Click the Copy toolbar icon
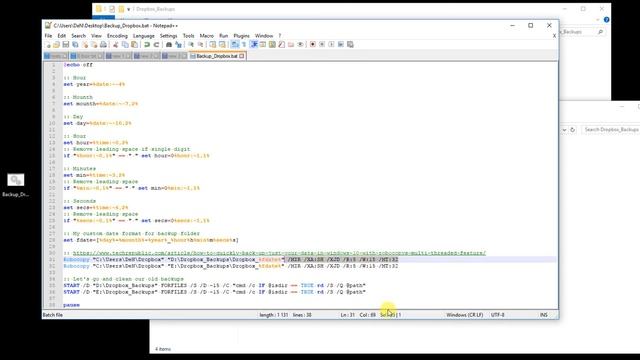 [x=124, y=44]
